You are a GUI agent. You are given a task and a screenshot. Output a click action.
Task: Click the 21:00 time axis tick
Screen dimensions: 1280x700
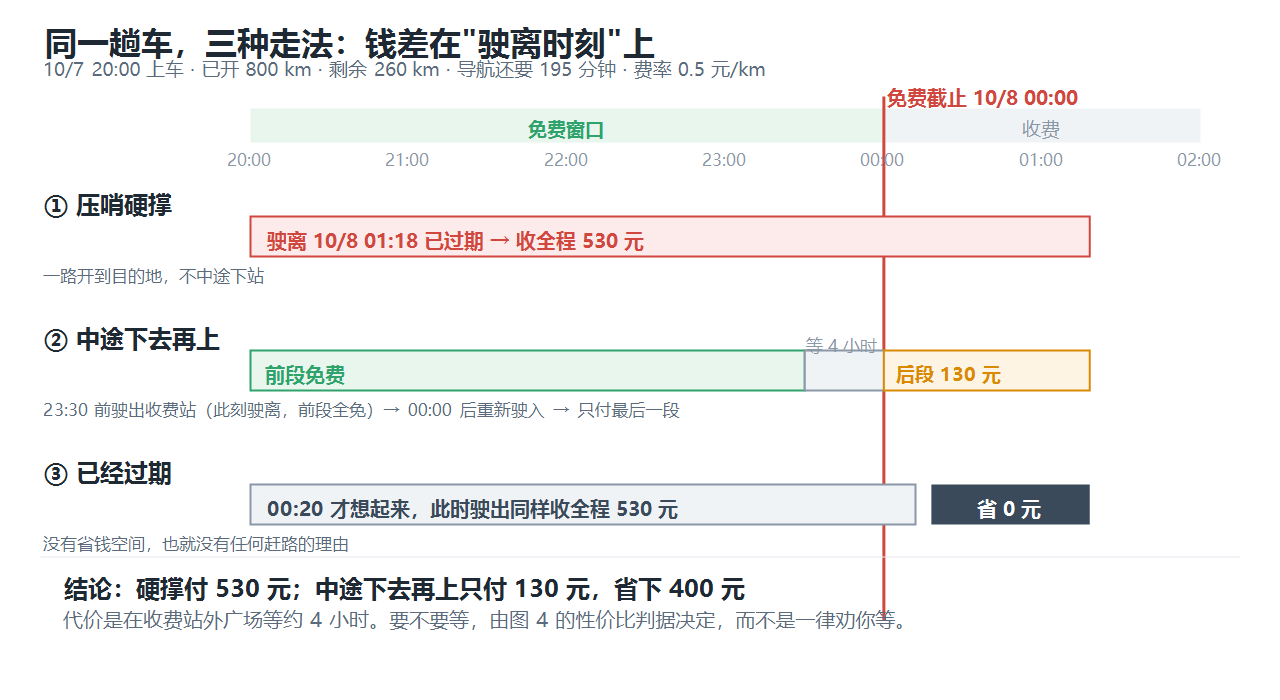407,160
